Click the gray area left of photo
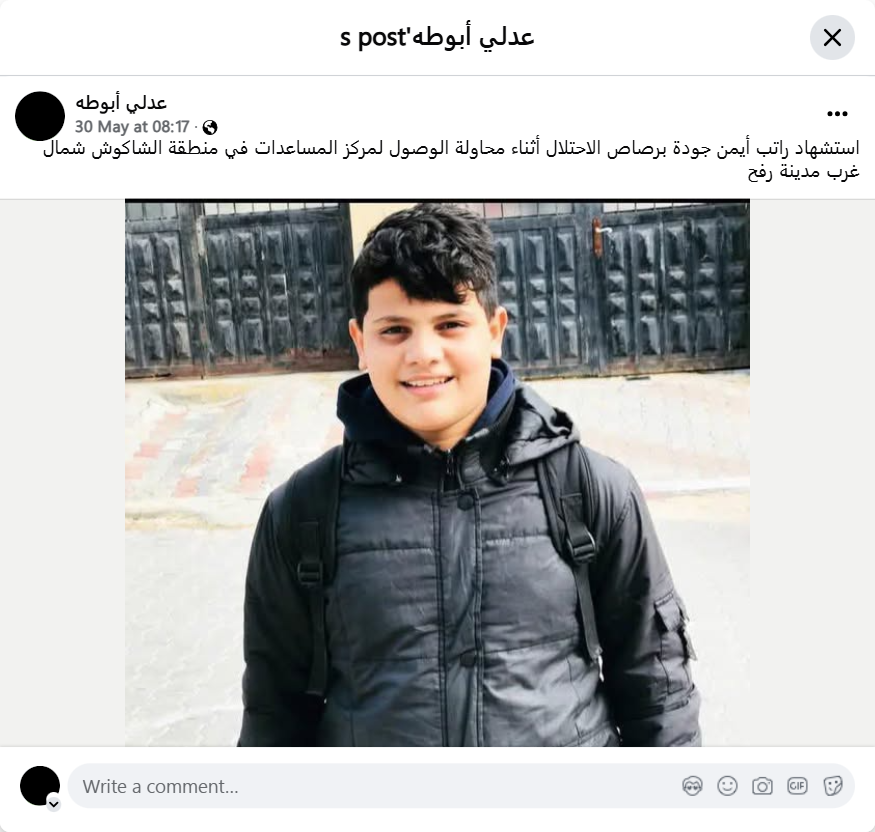 (x=62, y=473)
